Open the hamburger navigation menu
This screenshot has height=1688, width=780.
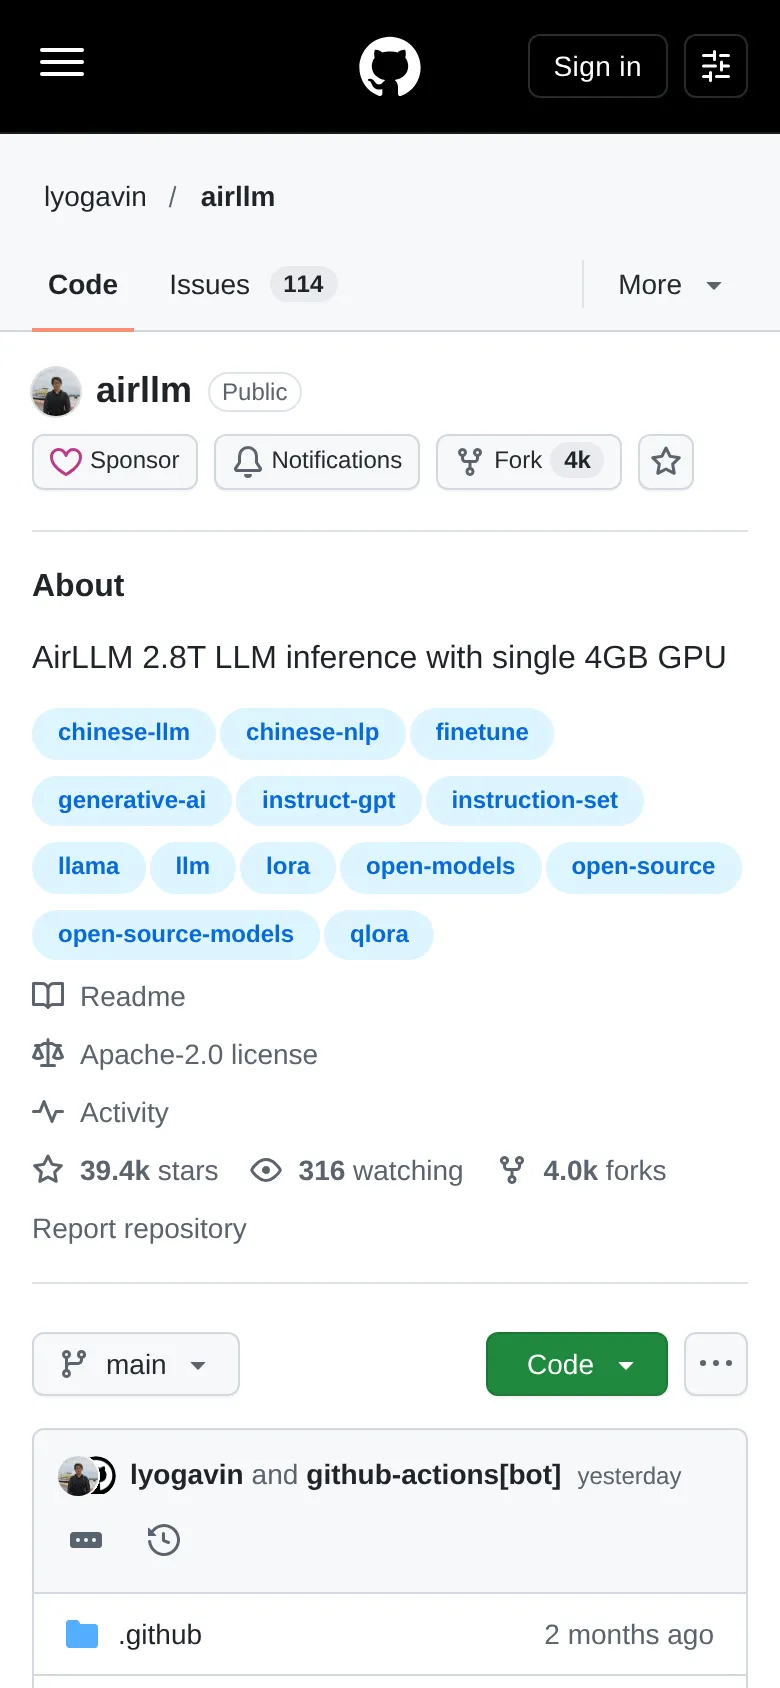62,62
